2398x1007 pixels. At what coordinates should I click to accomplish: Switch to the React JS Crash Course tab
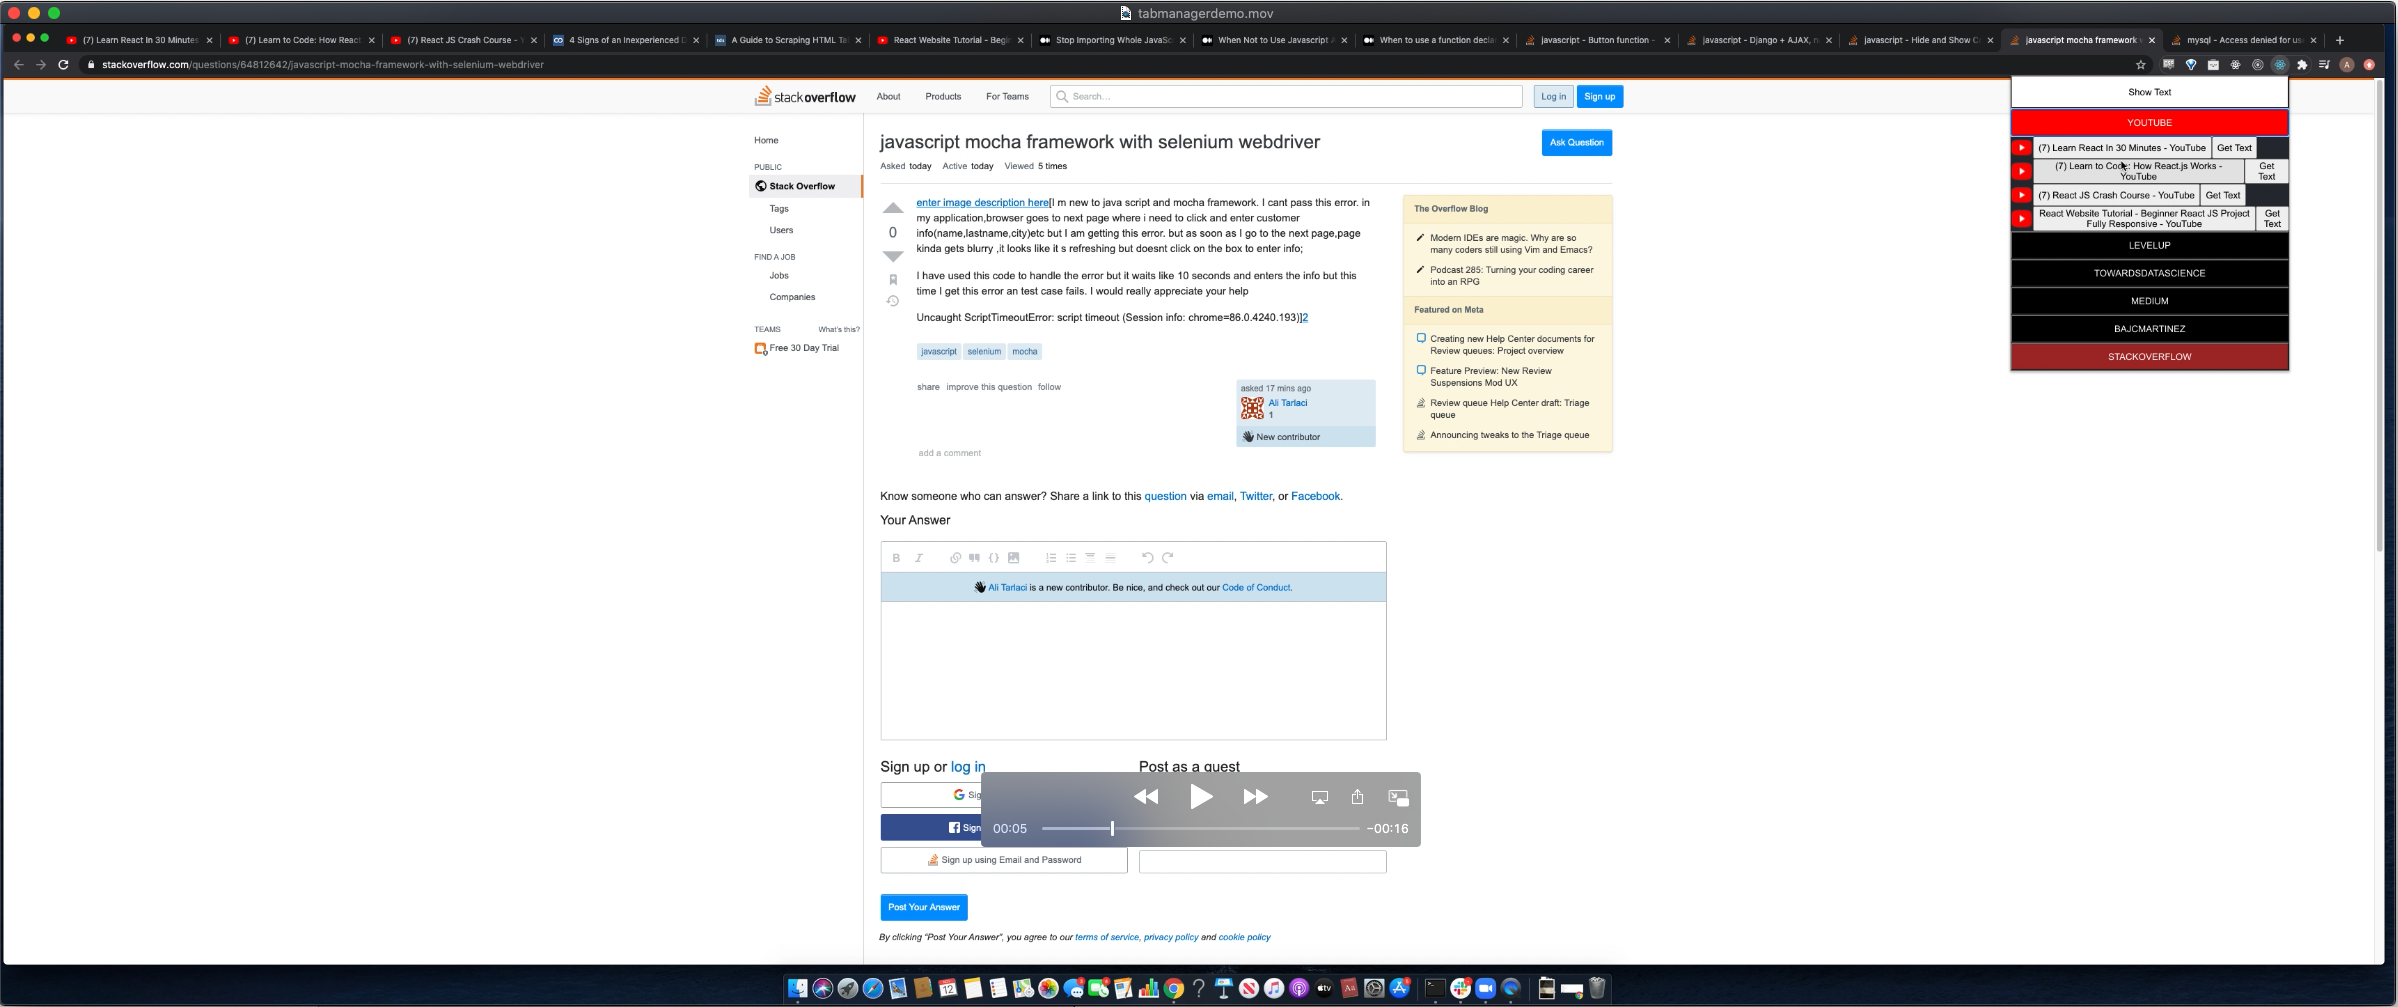click(464, 40)
